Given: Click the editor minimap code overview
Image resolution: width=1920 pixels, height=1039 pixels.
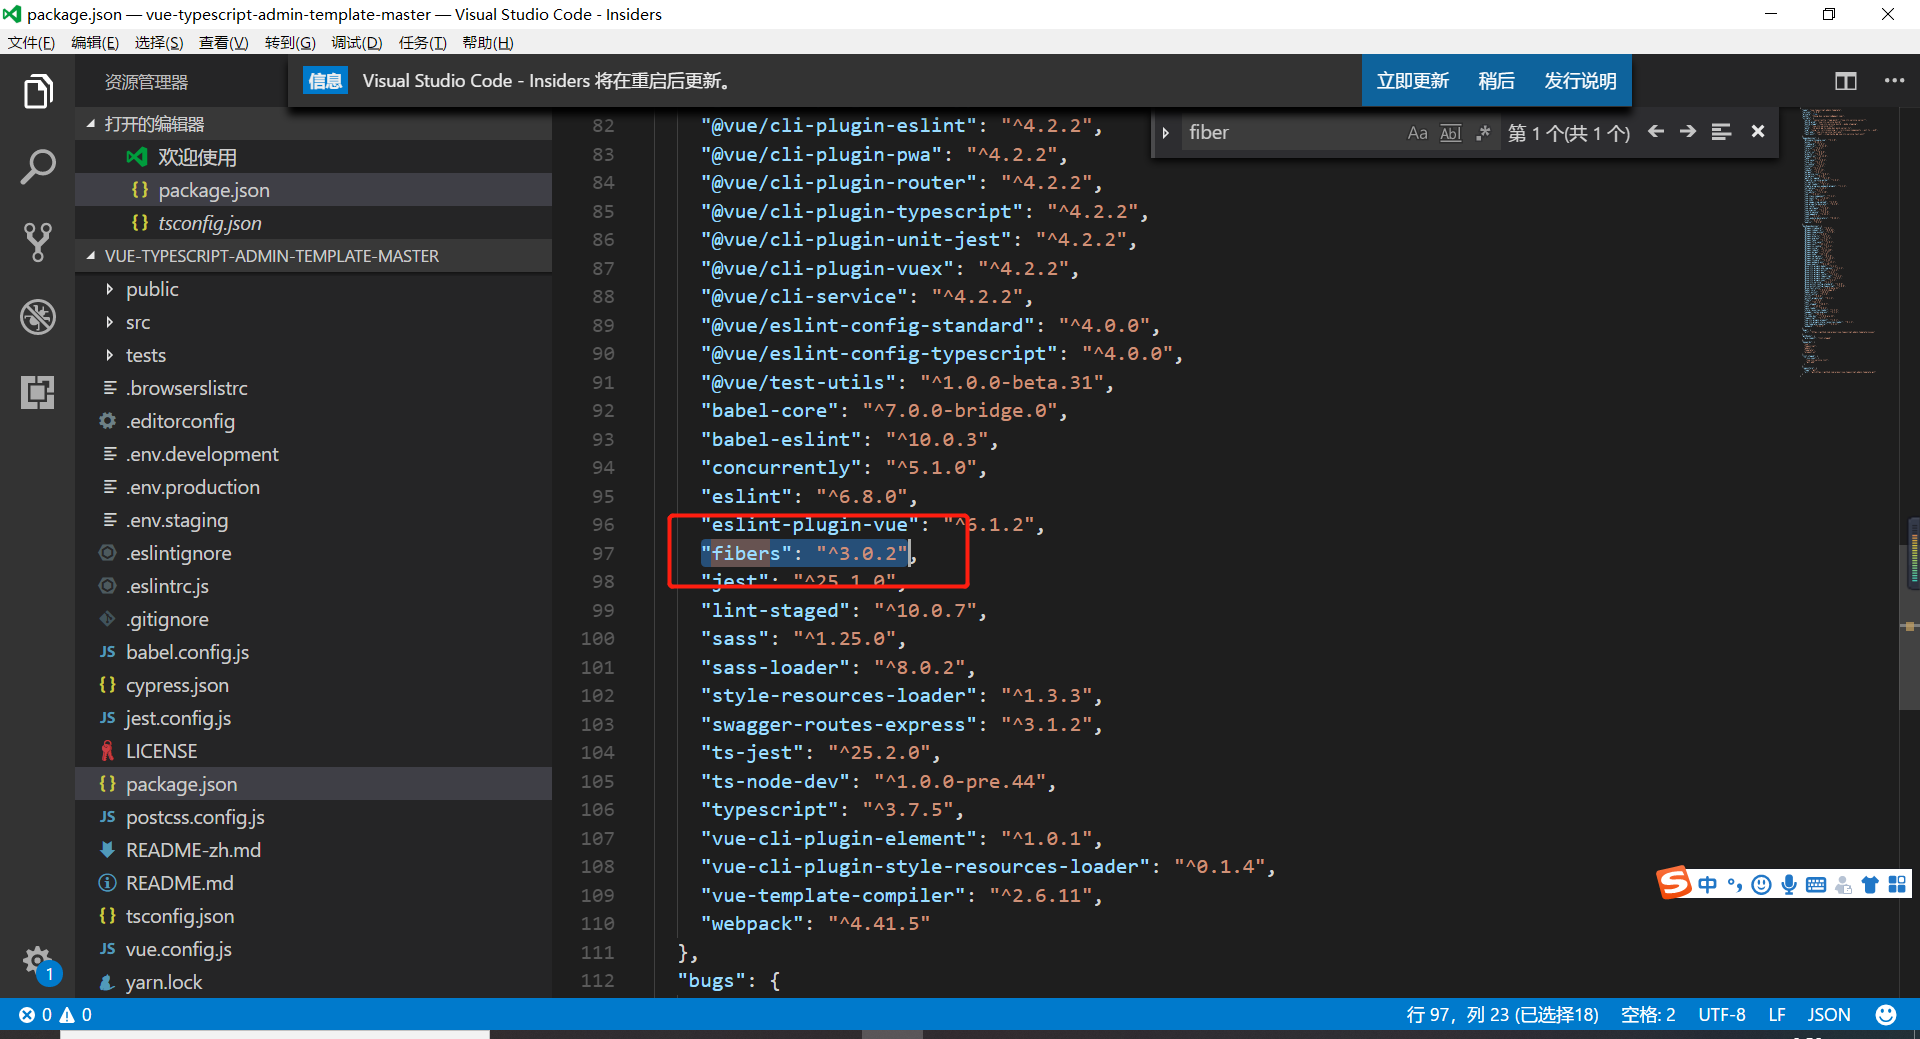Looking at the screenshot, I should (x=1840, y=240).
